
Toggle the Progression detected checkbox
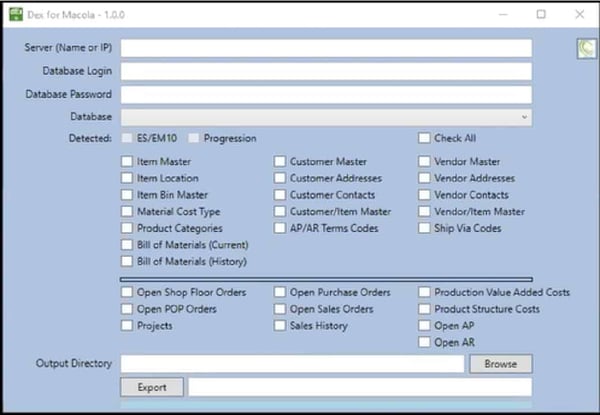194,138
